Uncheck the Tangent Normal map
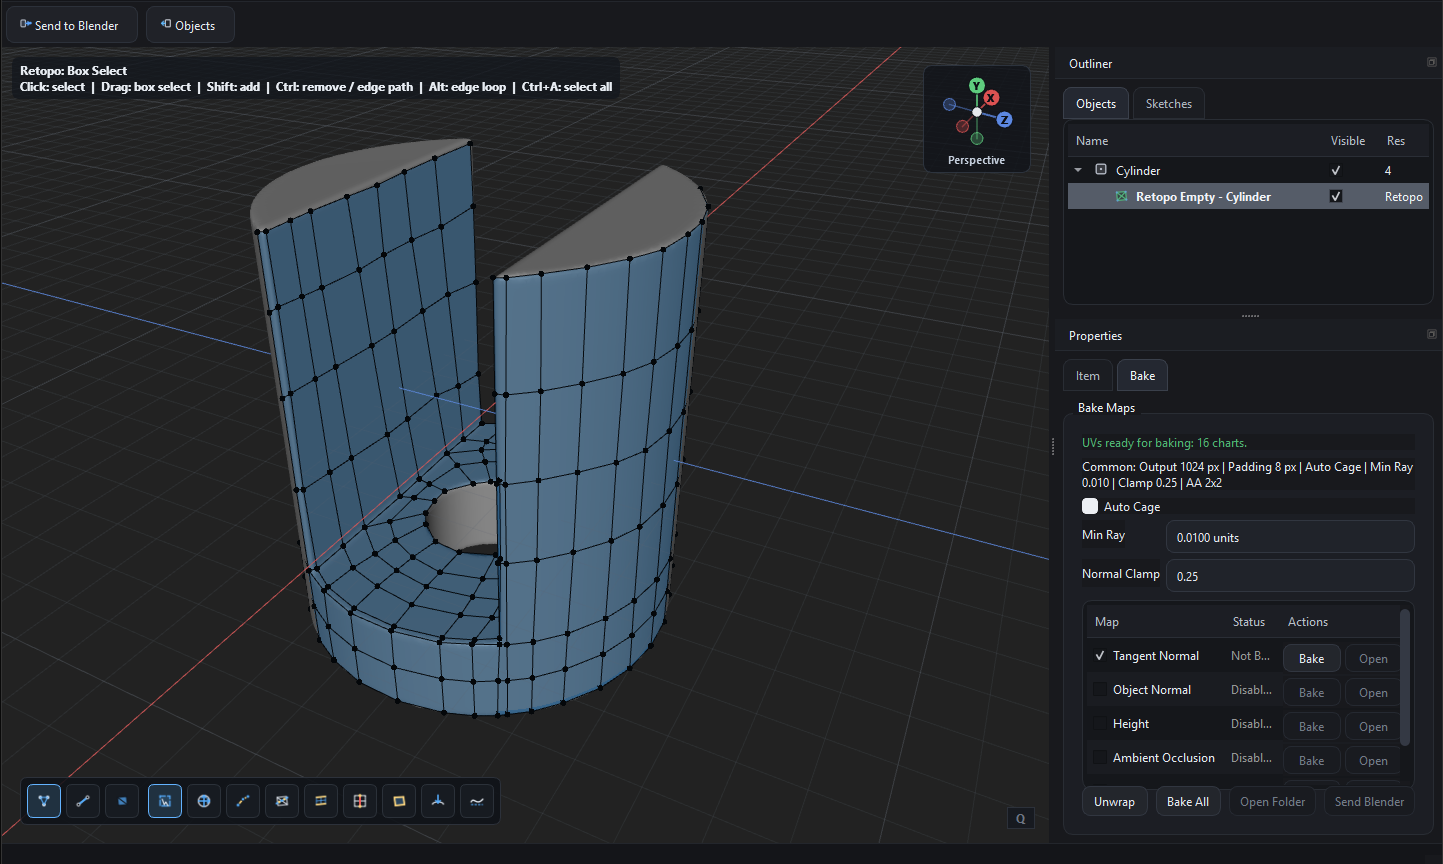 point(1100,656)
